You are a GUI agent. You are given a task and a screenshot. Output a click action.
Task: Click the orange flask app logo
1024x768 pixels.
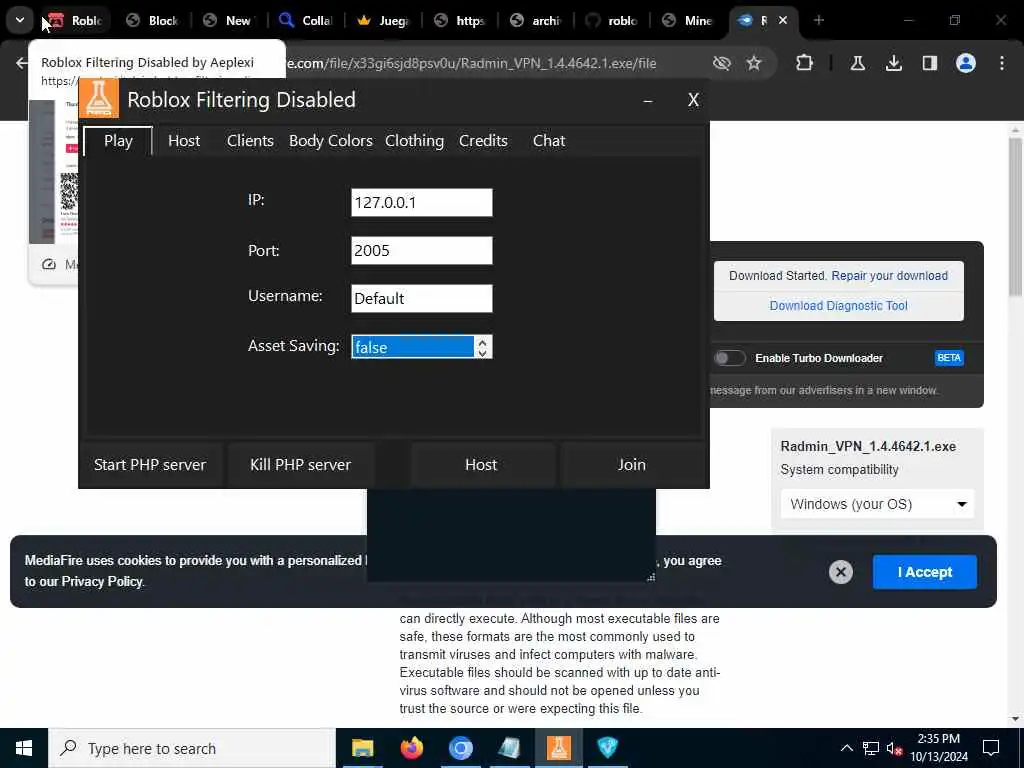(x=99, y=99)
